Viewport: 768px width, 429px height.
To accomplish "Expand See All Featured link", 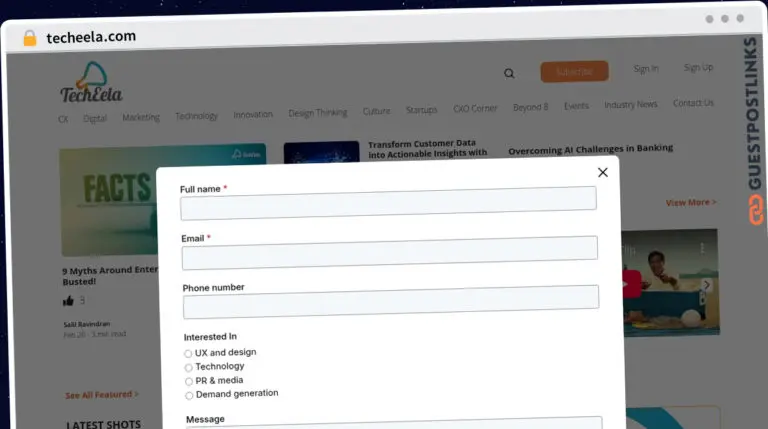I will coord(102,395).
